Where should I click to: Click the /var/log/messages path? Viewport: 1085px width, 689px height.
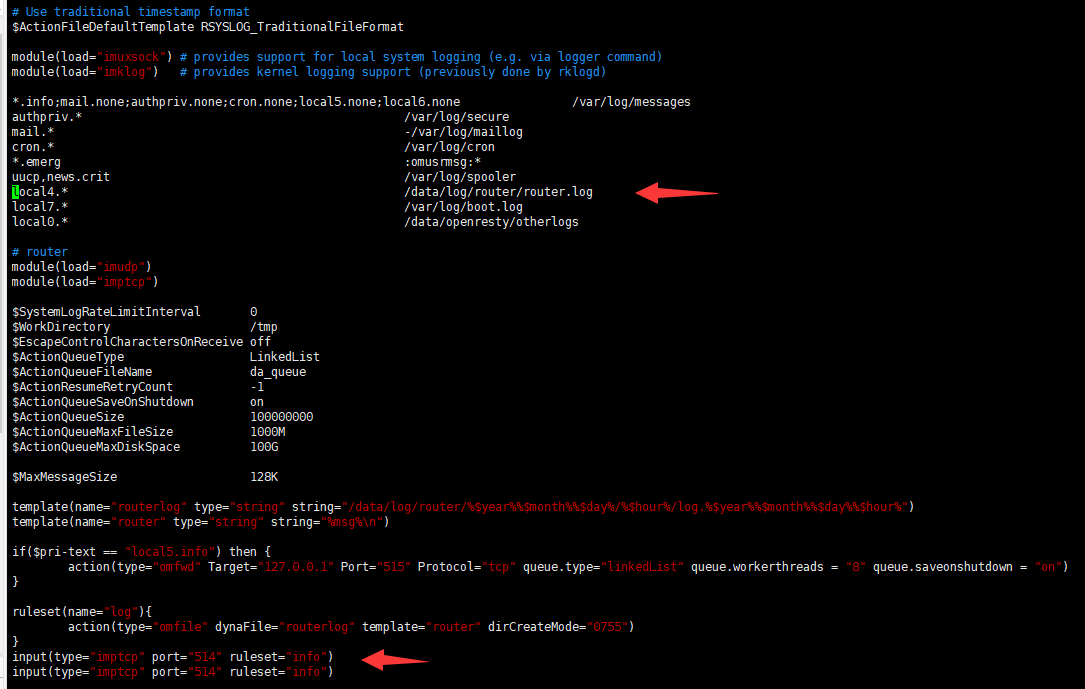pyautogui.click(x=631, y=102)
